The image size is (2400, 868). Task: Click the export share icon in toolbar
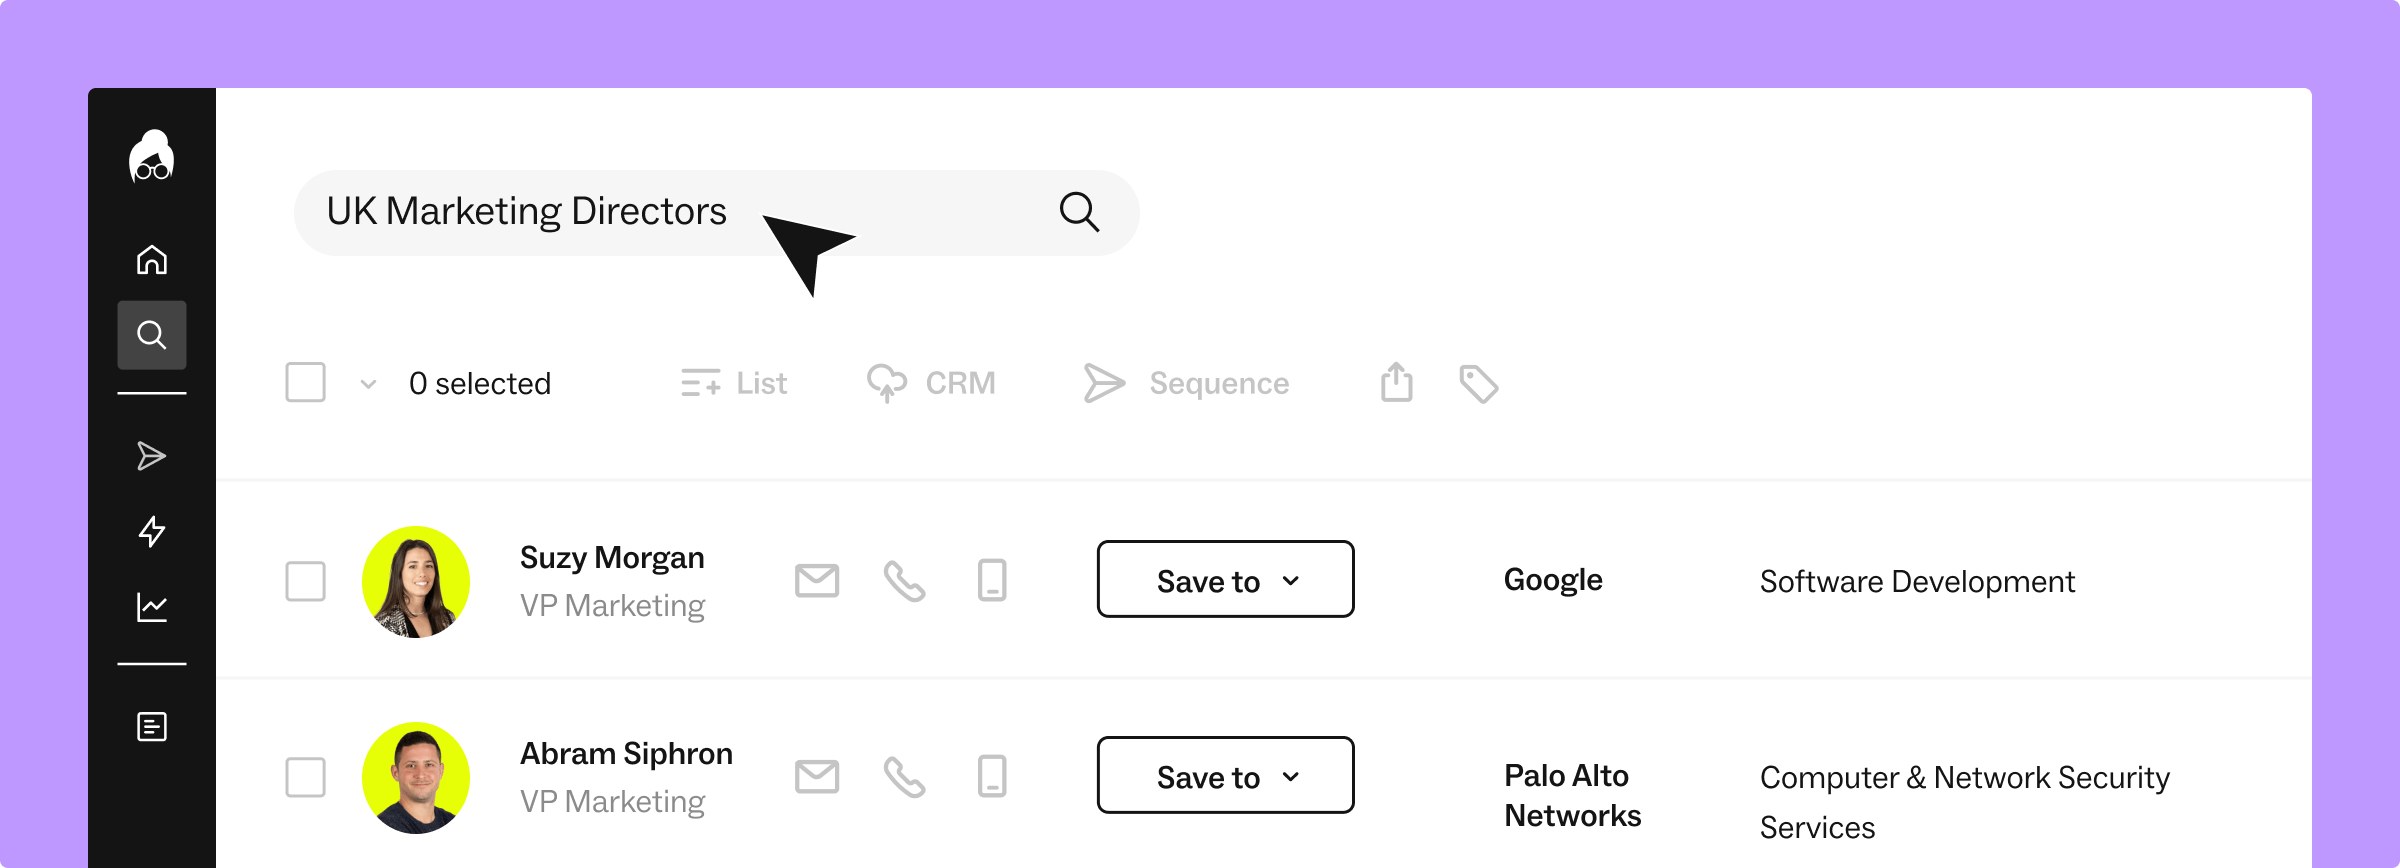1397,382
